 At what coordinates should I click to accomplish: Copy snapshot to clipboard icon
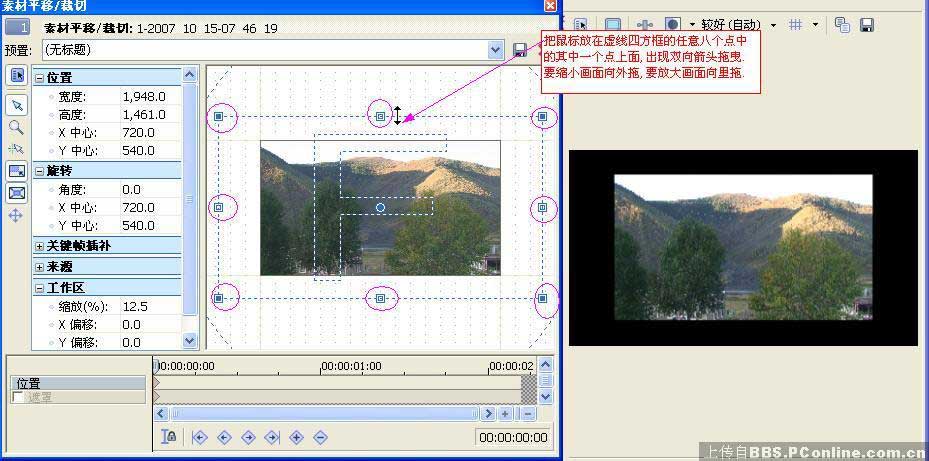pyautogui.click(x=842, y=24)
